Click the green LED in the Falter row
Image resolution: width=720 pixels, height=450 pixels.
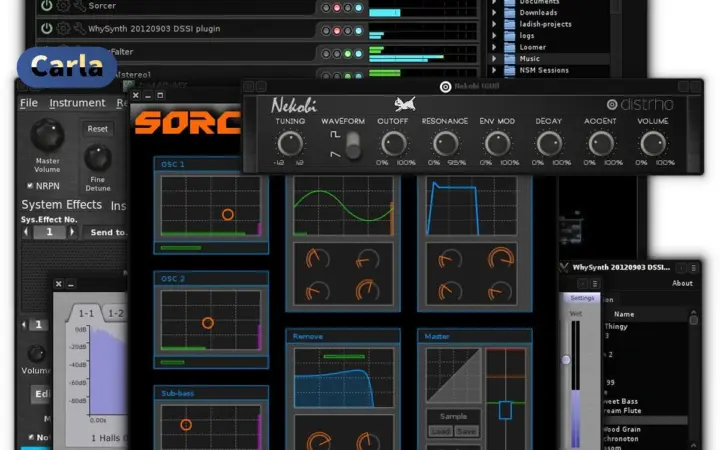348,54
